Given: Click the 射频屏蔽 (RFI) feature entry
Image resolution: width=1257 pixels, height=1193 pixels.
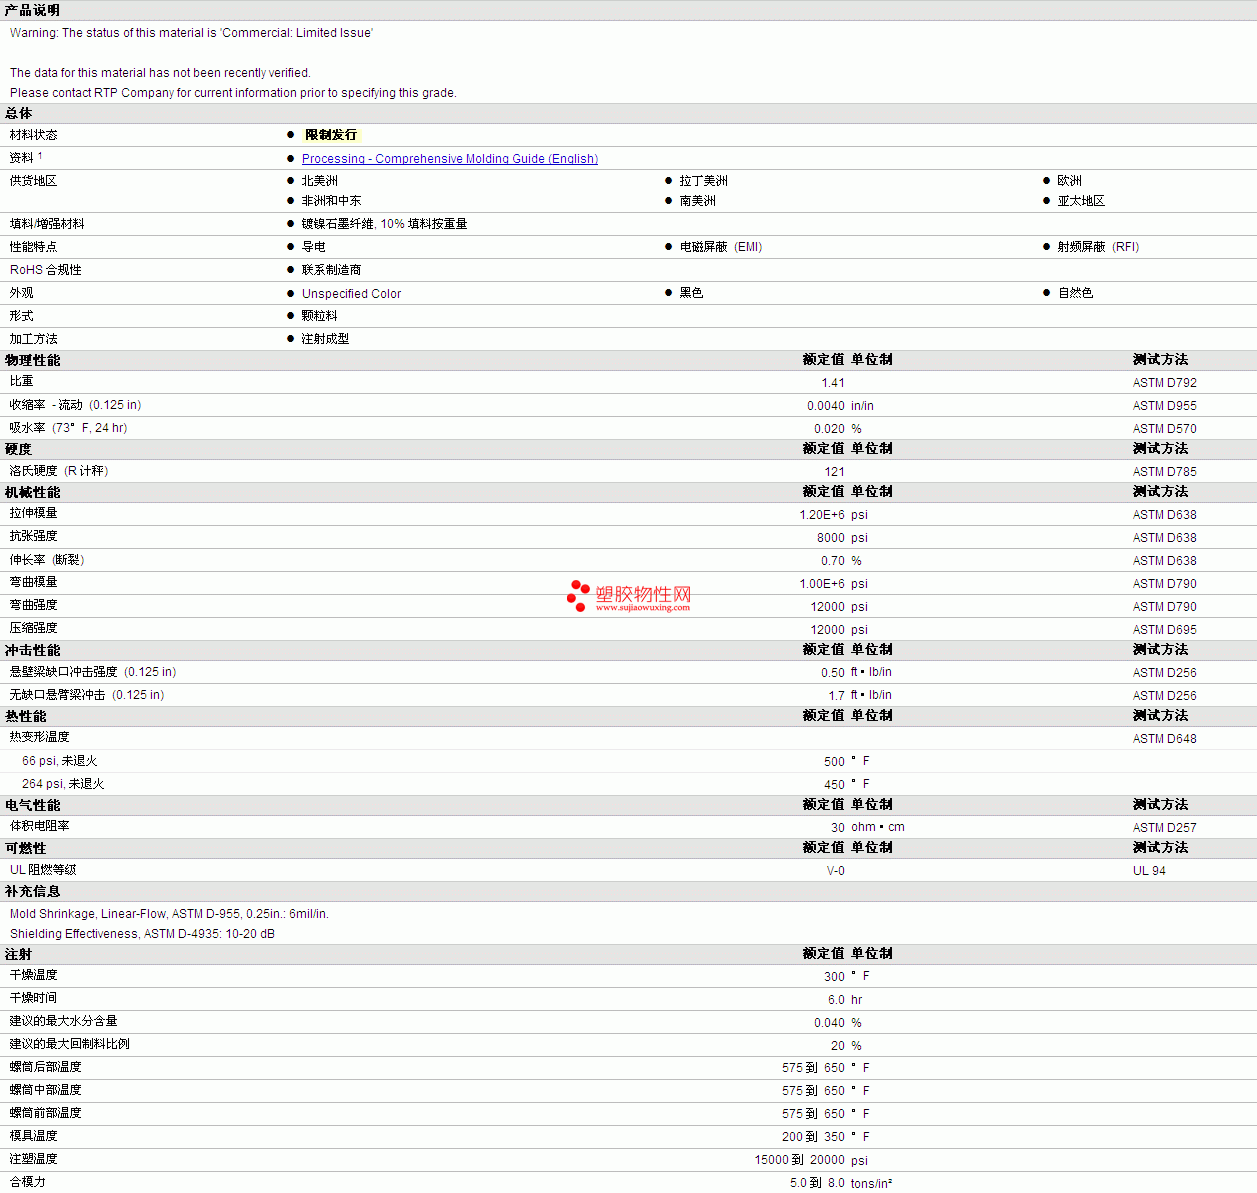Looking at the screenshot, I should click(1099, 247).
